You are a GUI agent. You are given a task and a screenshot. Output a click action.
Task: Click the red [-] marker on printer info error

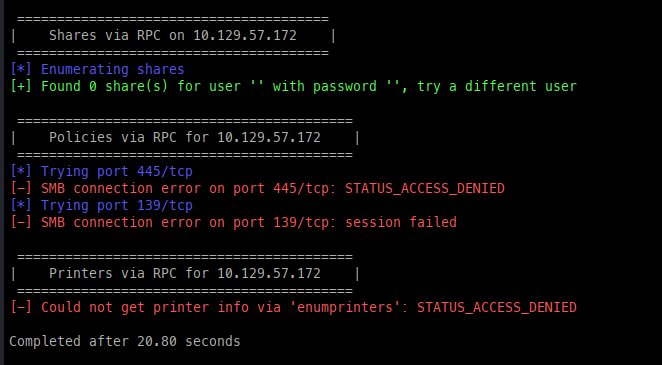[x=21, y=307]
